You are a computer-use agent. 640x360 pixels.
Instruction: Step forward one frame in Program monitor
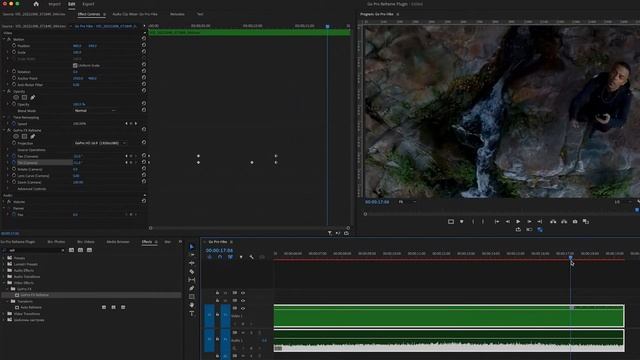[x=529, y=221]
